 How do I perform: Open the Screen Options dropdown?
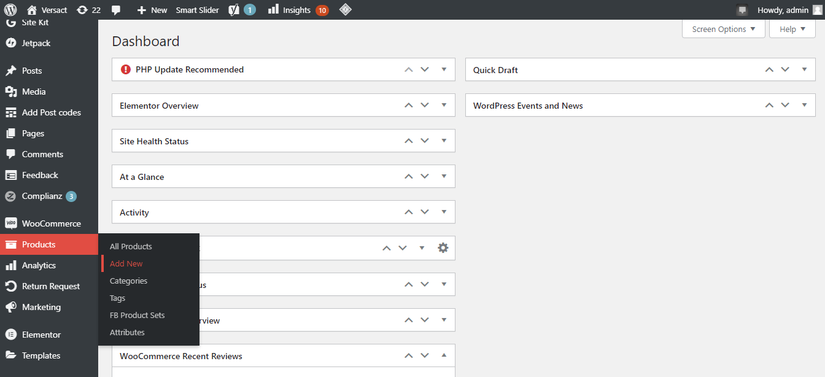[x=723, y=29]
